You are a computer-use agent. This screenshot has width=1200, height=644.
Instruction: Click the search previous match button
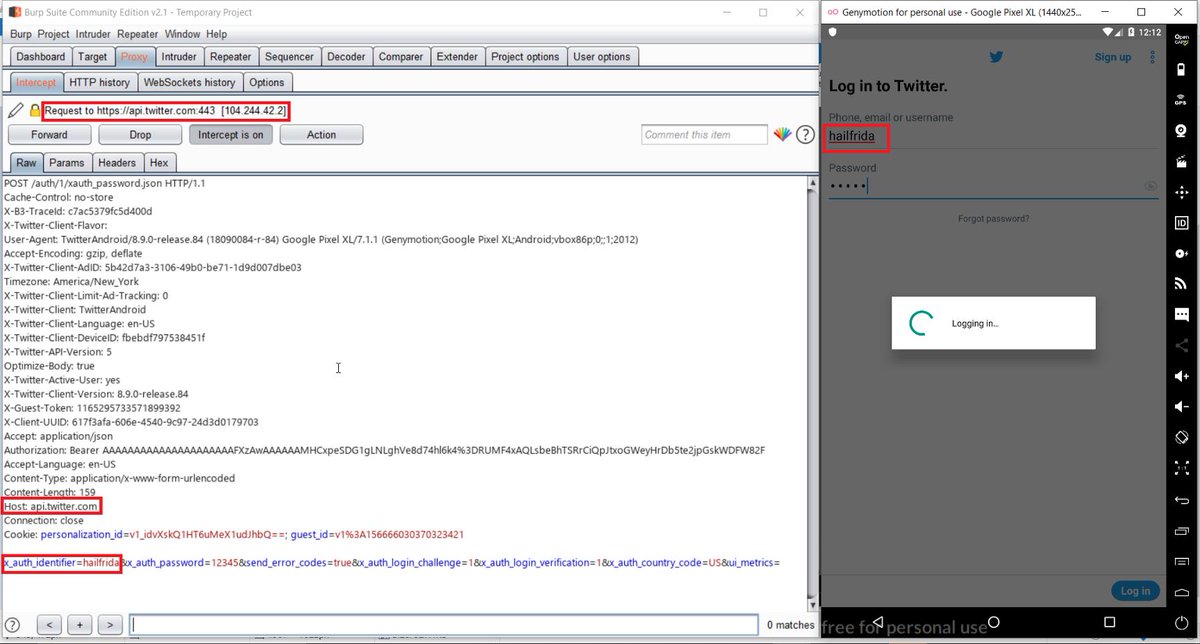point(48,625)
